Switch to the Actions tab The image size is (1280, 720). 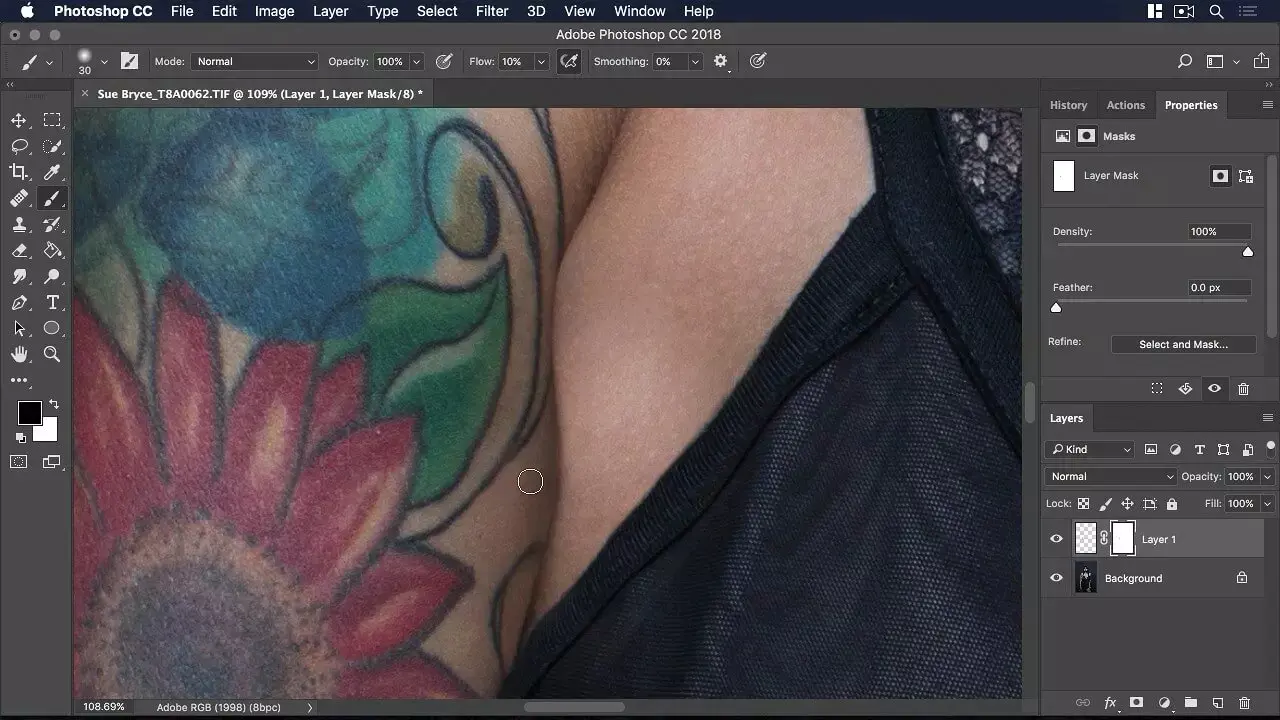click(1125, 105)
